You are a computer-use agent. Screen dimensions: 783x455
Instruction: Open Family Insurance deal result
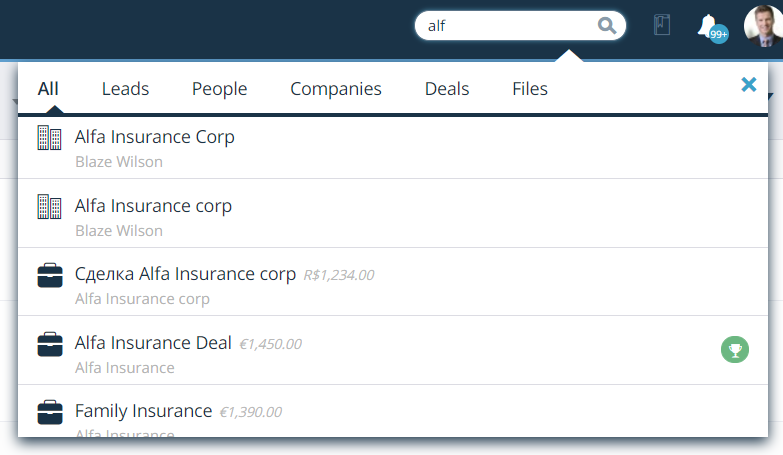[393, 411]
